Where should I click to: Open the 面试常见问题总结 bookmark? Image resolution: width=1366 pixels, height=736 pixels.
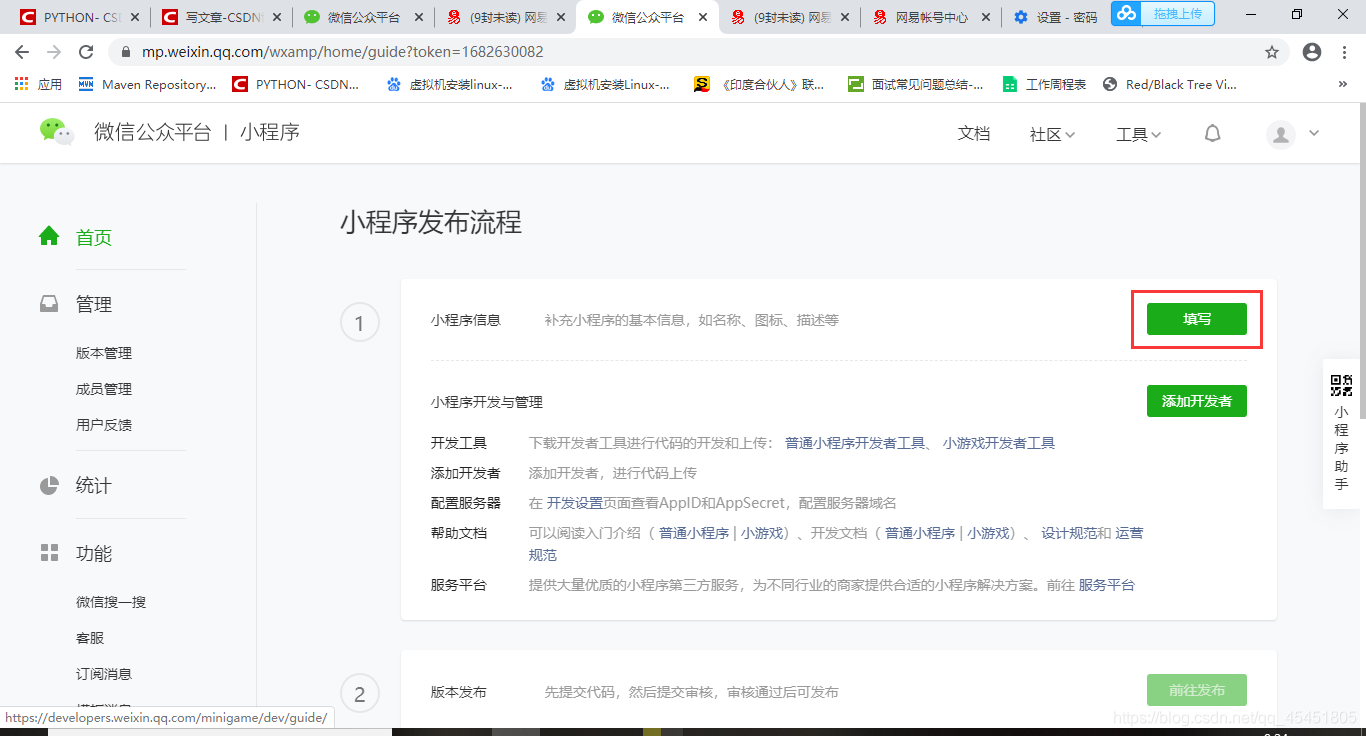tap(915, 85)
